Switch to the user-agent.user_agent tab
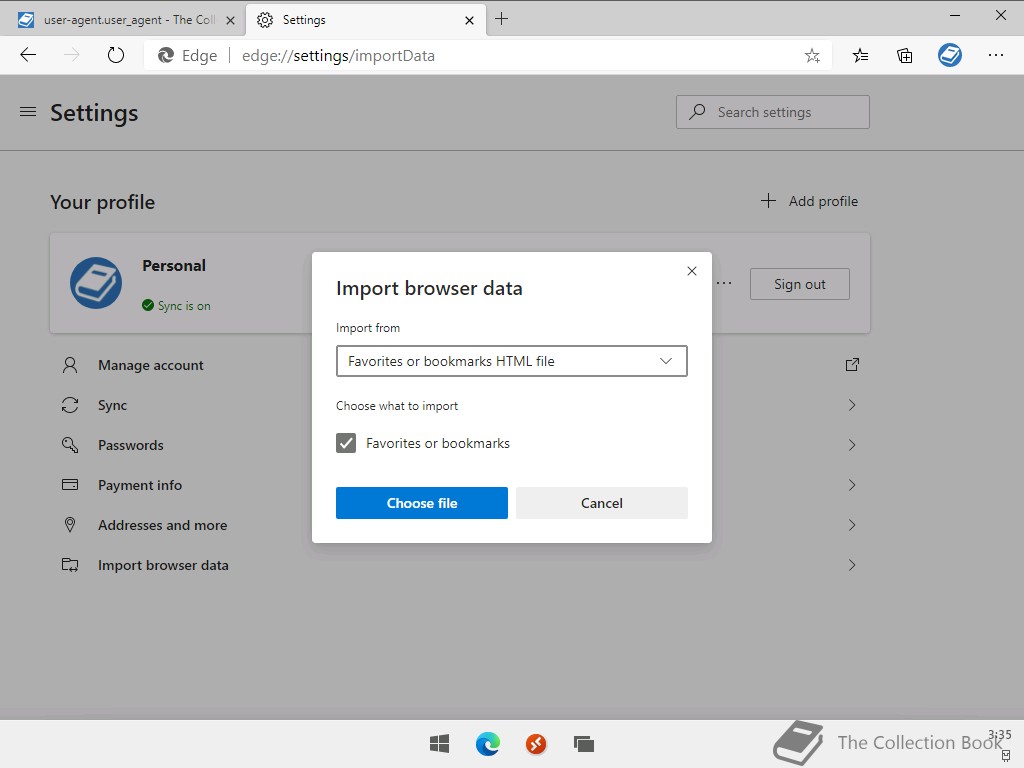The width and height of the screenshot is (1024, 768). [120, 20]
